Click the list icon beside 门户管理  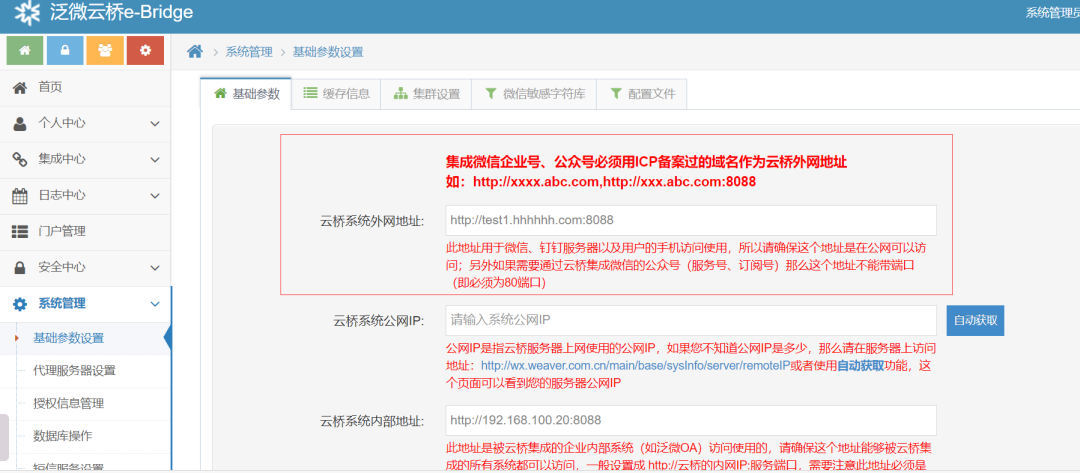click(x=20, y=231)
